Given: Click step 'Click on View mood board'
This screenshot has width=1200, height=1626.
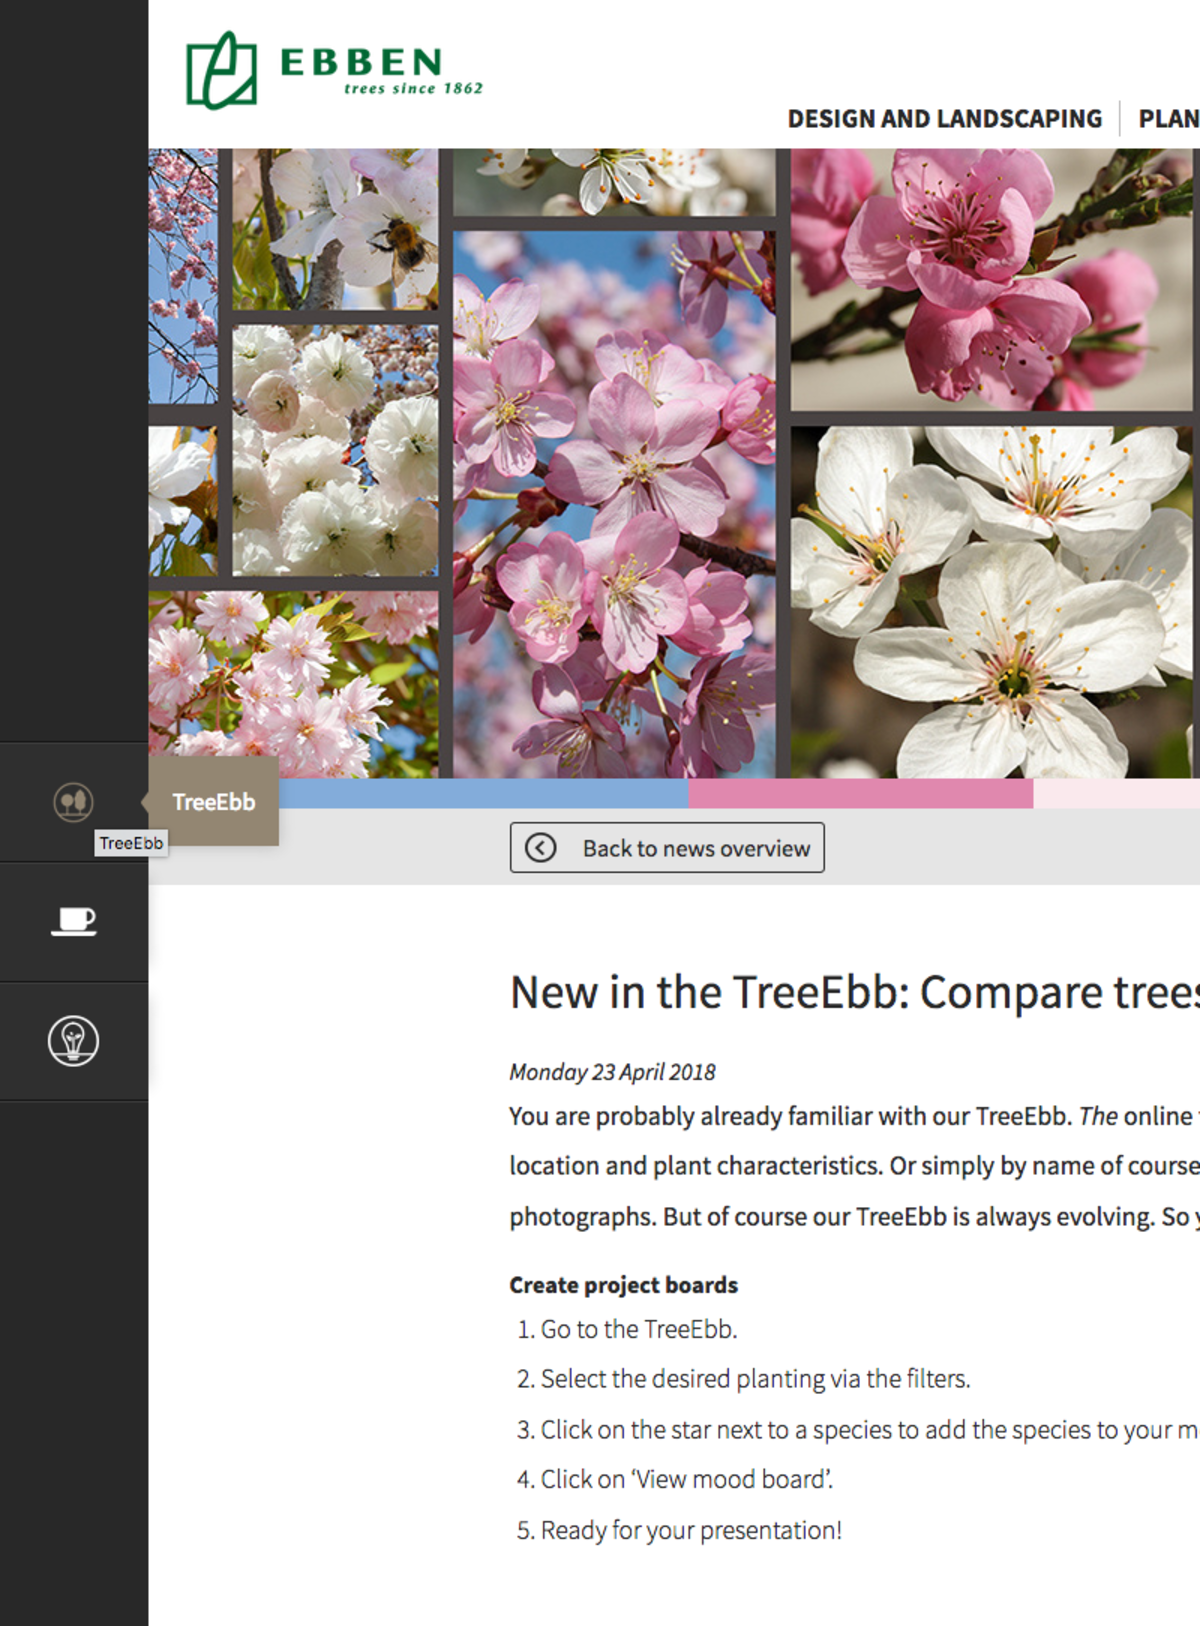Looking at the screenshot, I should click(687, 1479).
